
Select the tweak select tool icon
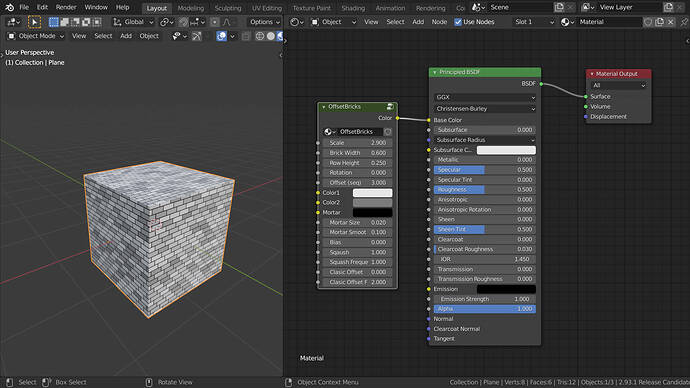click(x=34, y=22)
